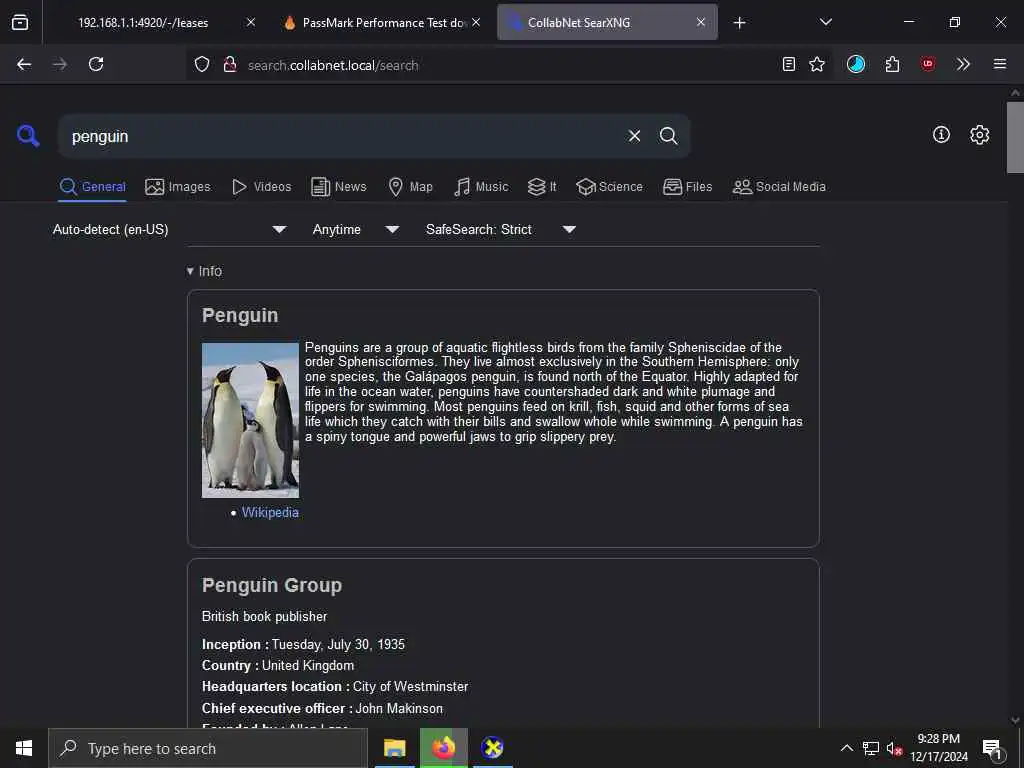Open the SafeSearch: Strict dropdown
Screen dimensions: 1024x768
coord(500,229)
